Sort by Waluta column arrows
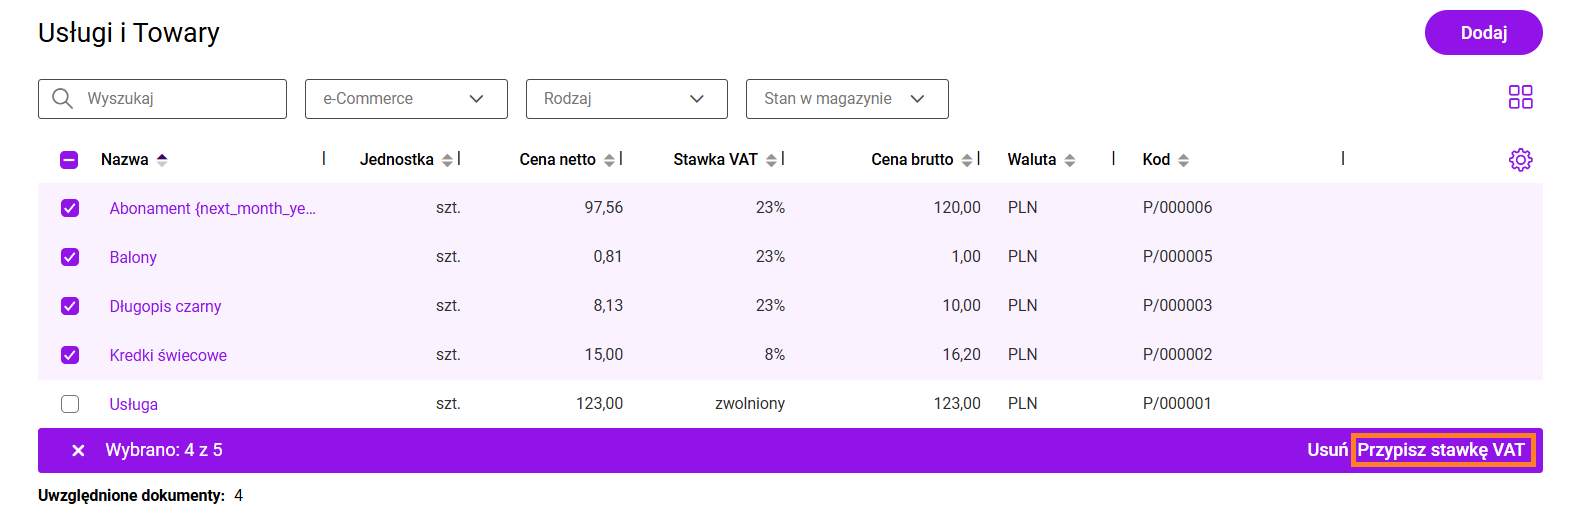The image size is (1582, 520). (1069, 160)
